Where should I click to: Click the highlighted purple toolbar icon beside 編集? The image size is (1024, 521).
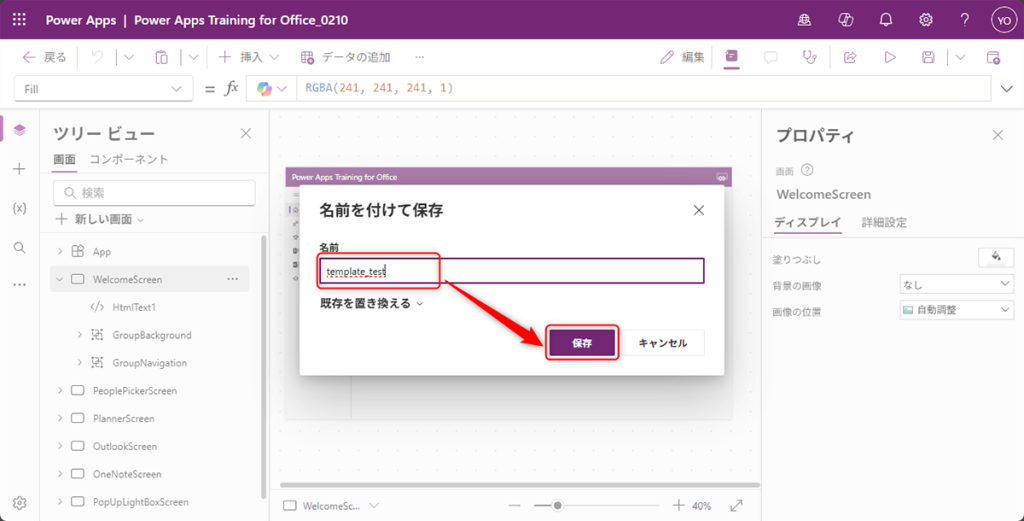tap(731, 57)
